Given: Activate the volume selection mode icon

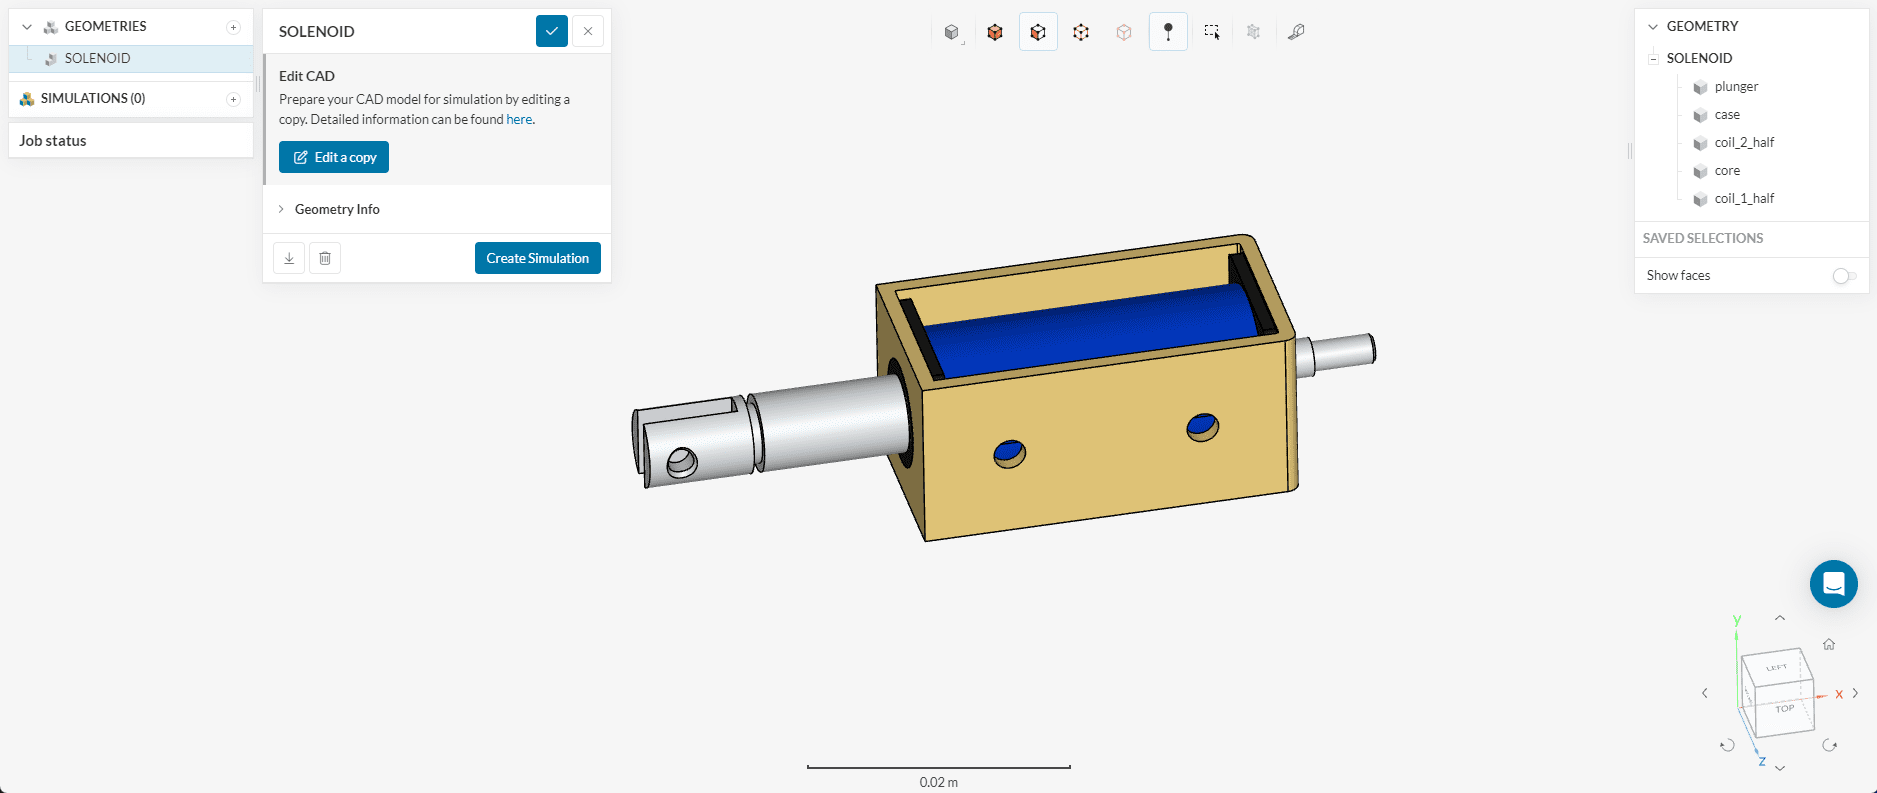Looking at the screenshot, I should tap(995, 32).
